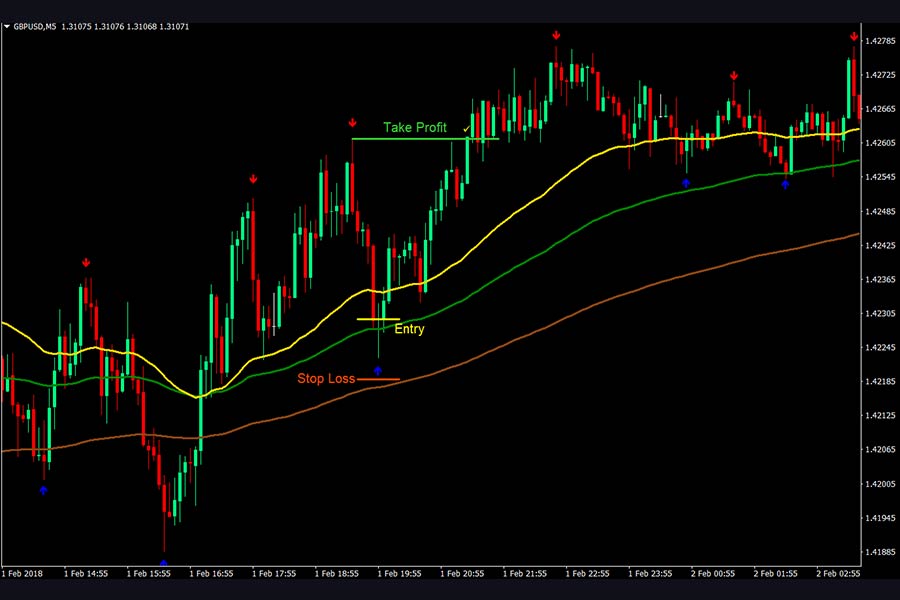
Task: Click the 1.42245 price axis label
Action: click(880, 347)
